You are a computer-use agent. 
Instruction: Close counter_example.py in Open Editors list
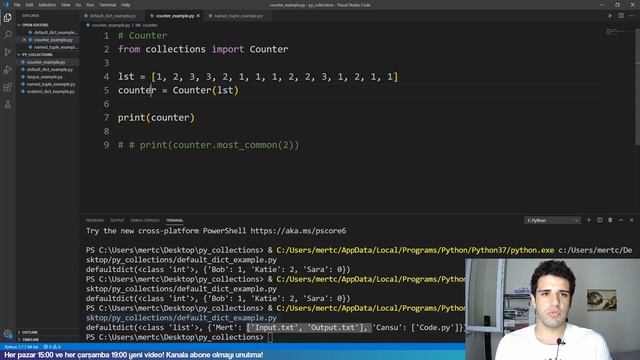(x=24, y=40)
